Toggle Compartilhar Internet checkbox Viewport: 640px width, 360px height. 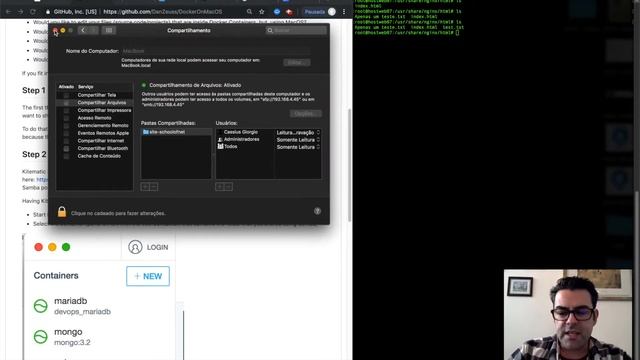(66, 141)
